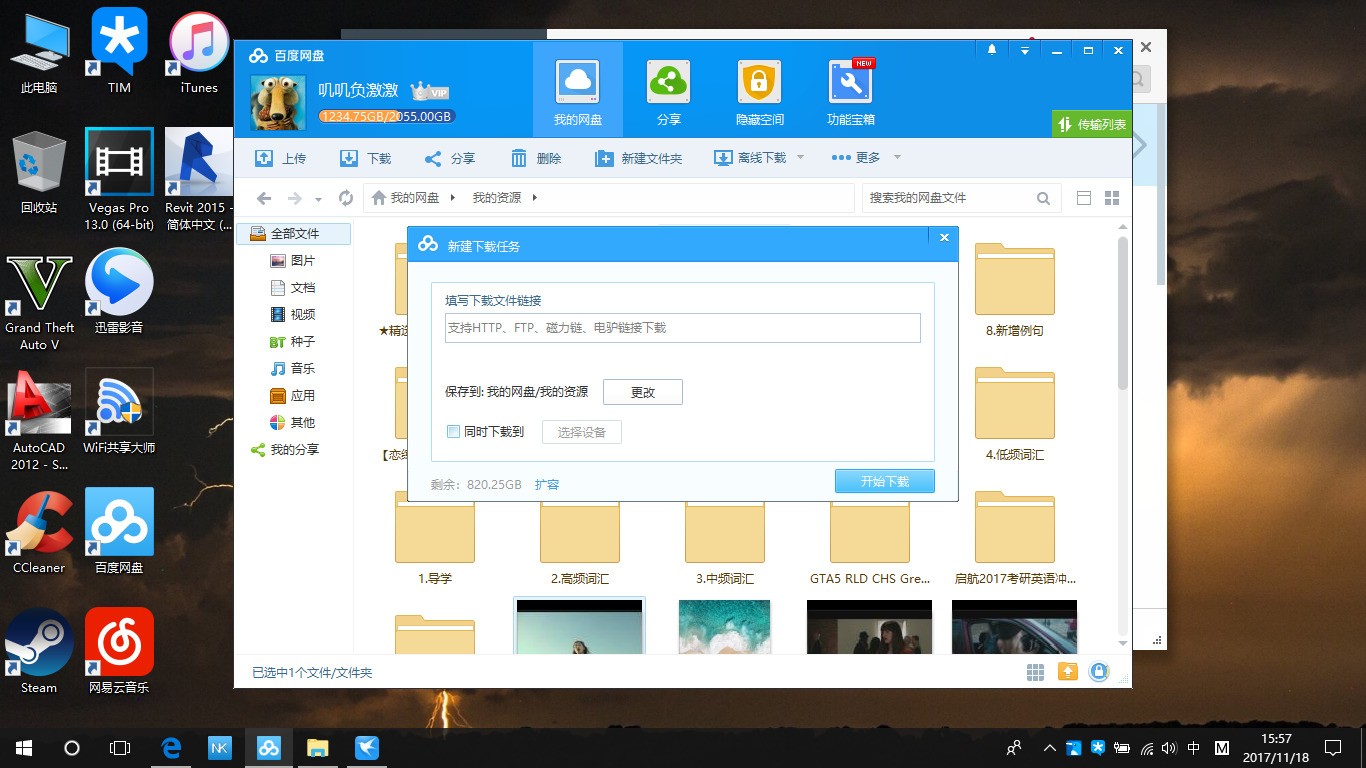Screen dimensions: 1366x768
Task: Open the 隐藏空间 tab
Action: (x=759, y=93)
